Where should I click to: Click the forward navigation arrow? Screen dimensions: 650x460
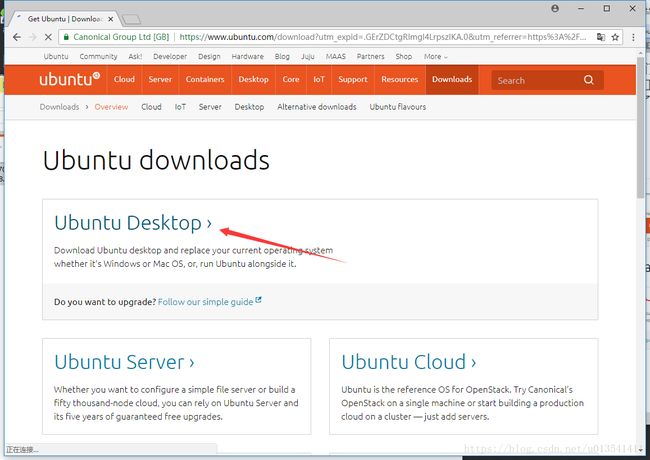click(33, 37)
